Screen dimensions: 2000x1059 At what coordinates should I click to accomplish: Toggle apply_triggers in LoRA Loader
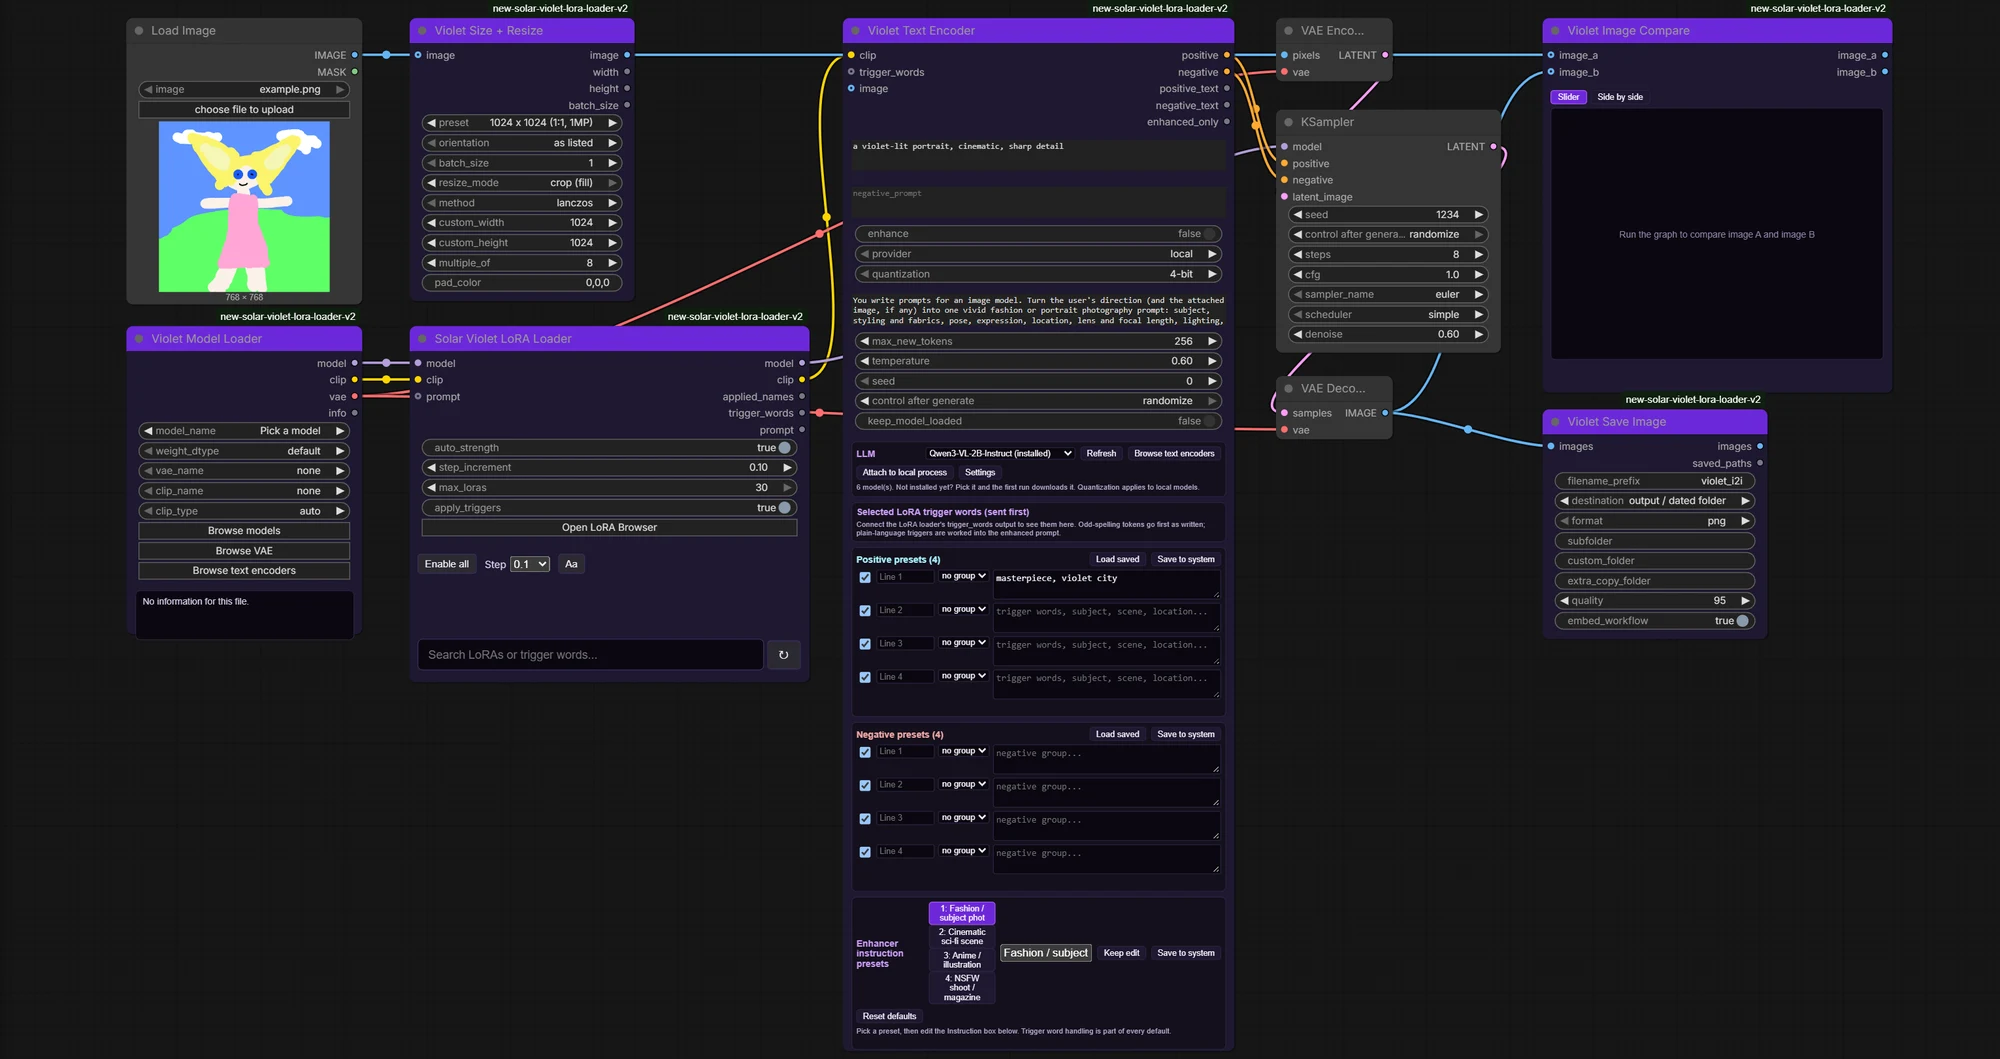click(x=784, y=508)
